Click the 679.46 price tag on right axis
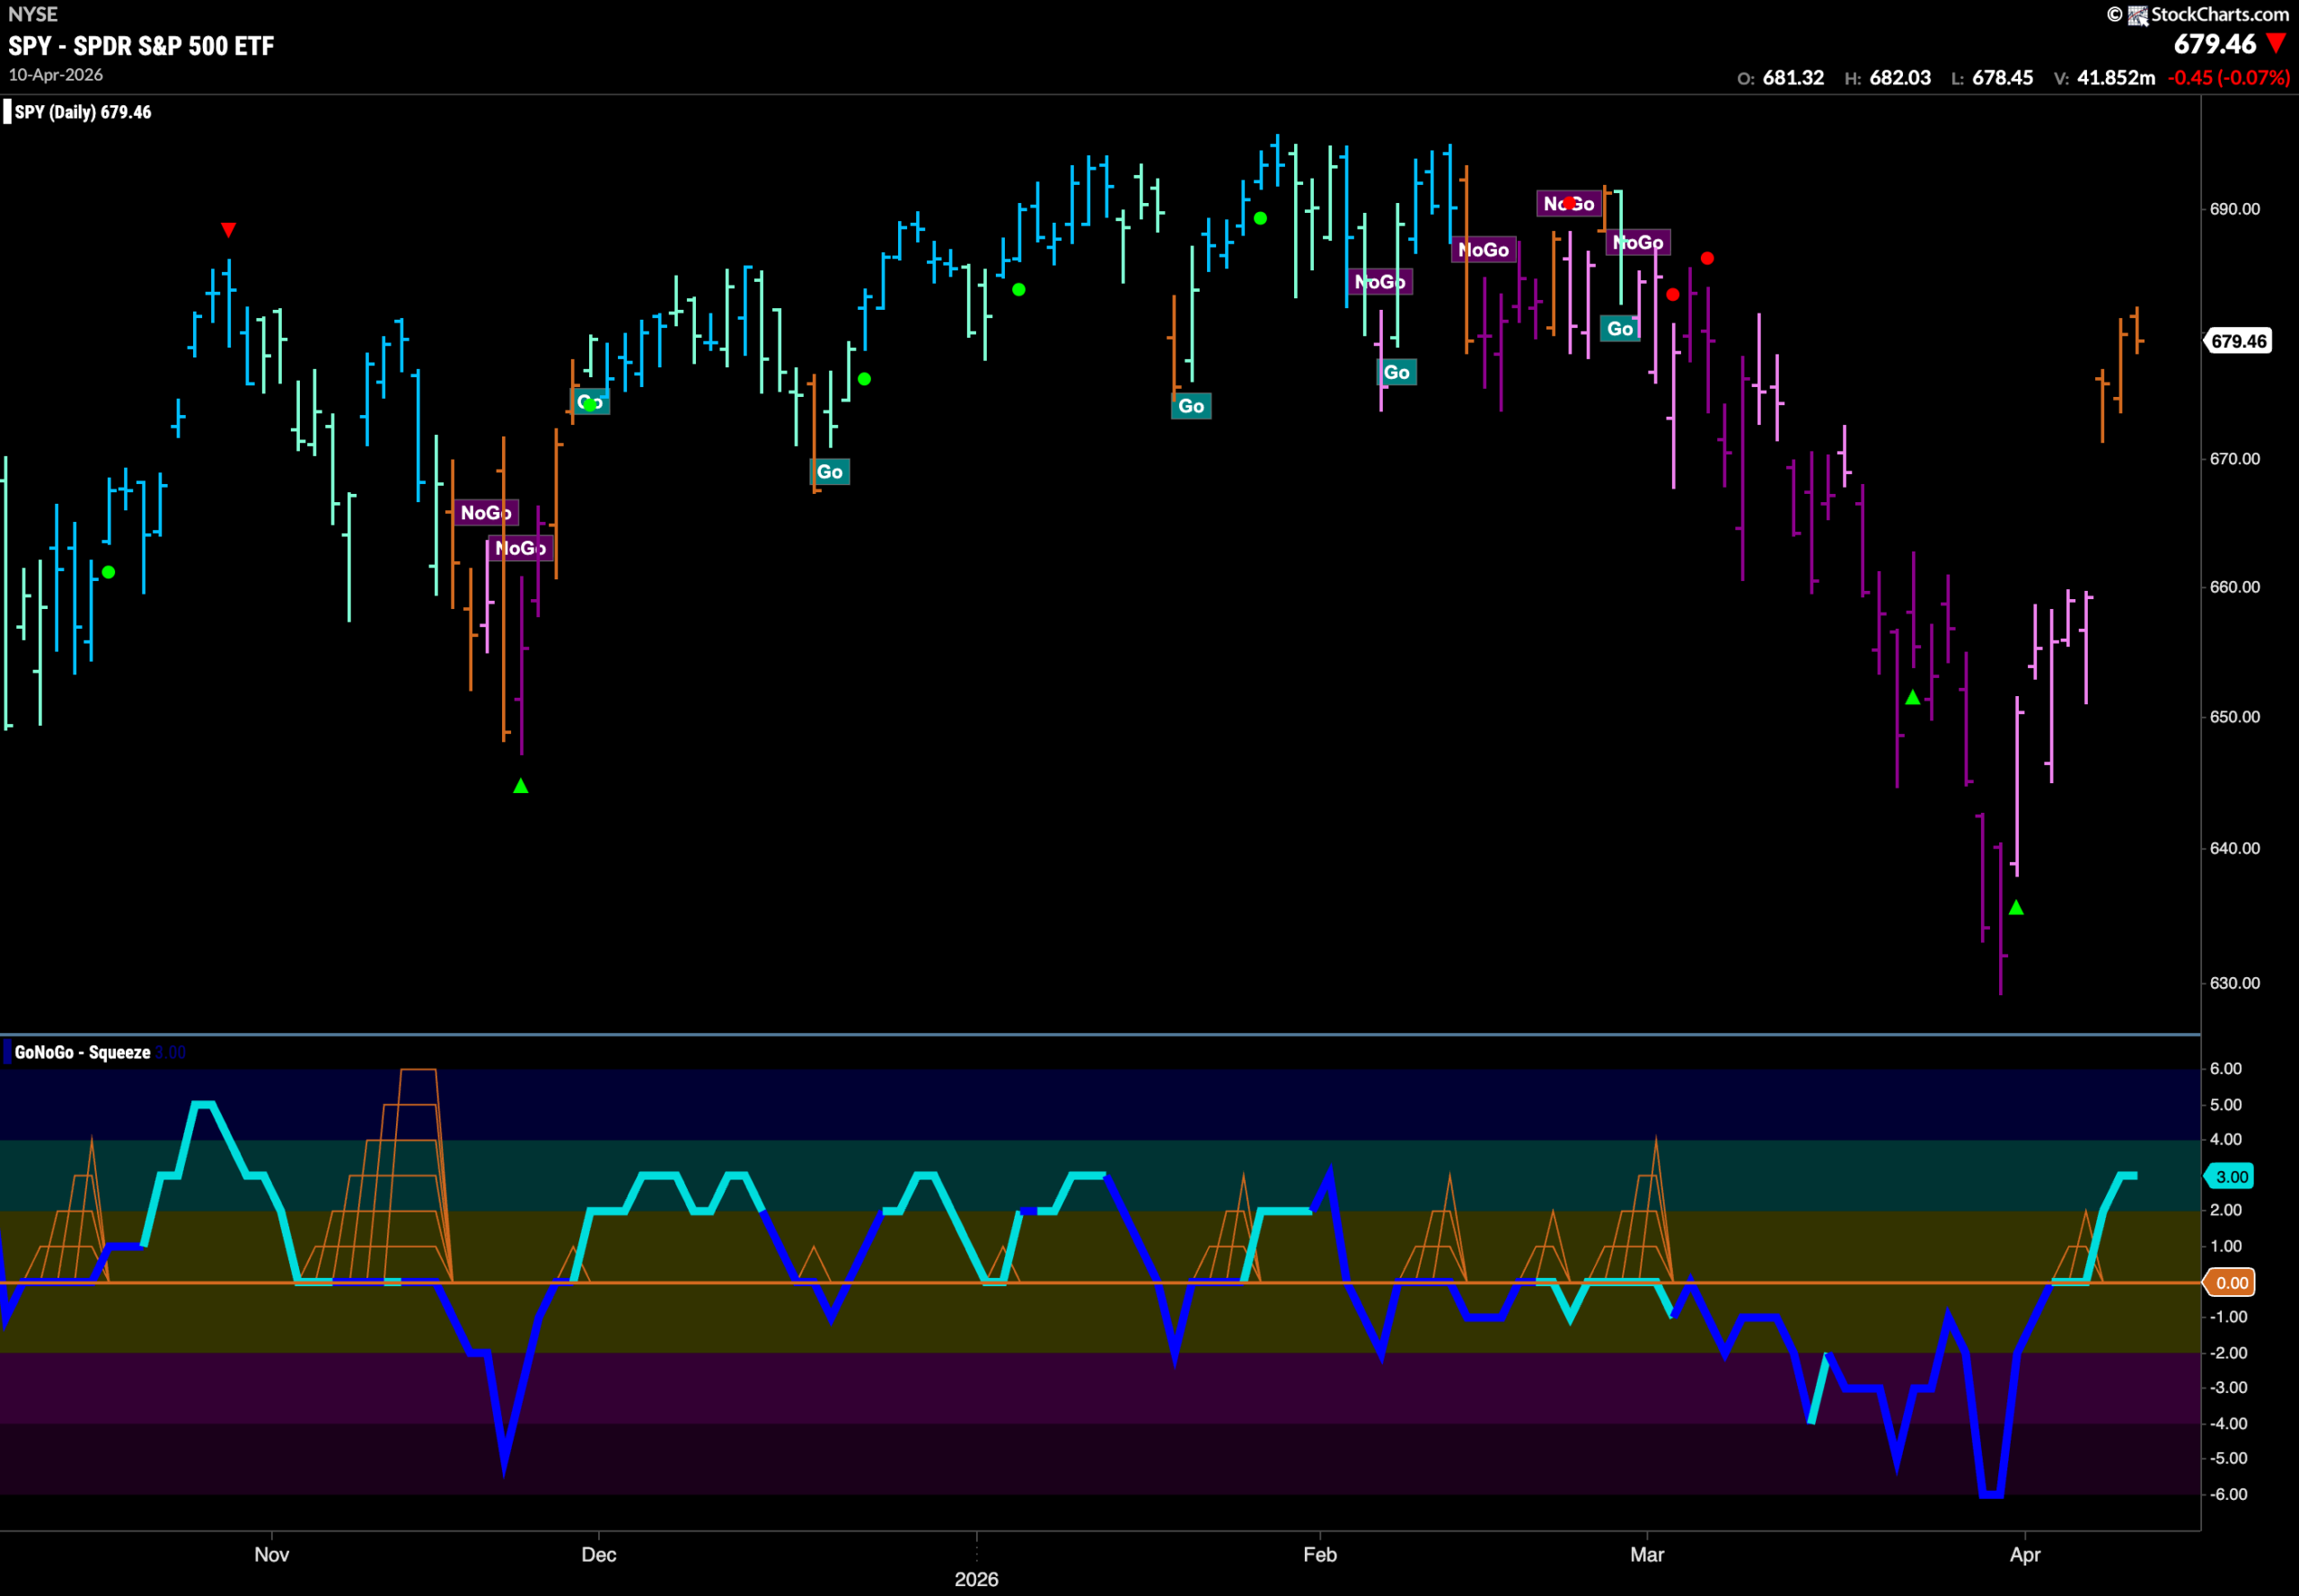Screen dimensions: 2299x1596 (x=2238, y=341)
